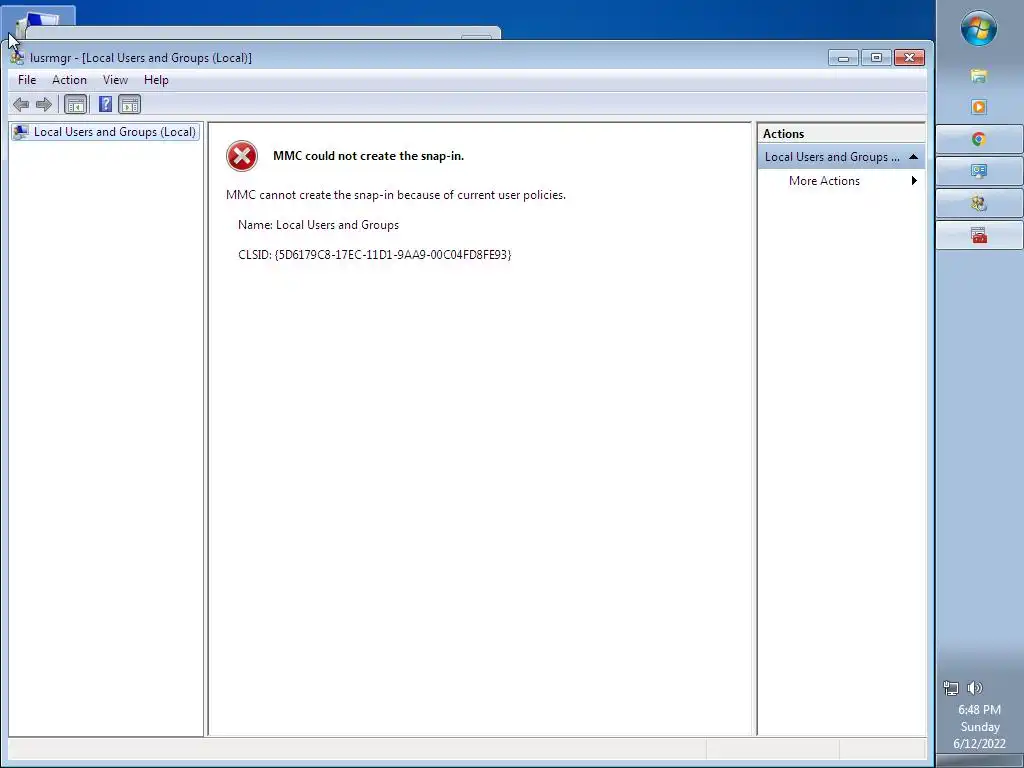The width and height of the screenshot is (1024, 768).
Task: Click the Back arrow in toolbar
Action: [21, 104]
